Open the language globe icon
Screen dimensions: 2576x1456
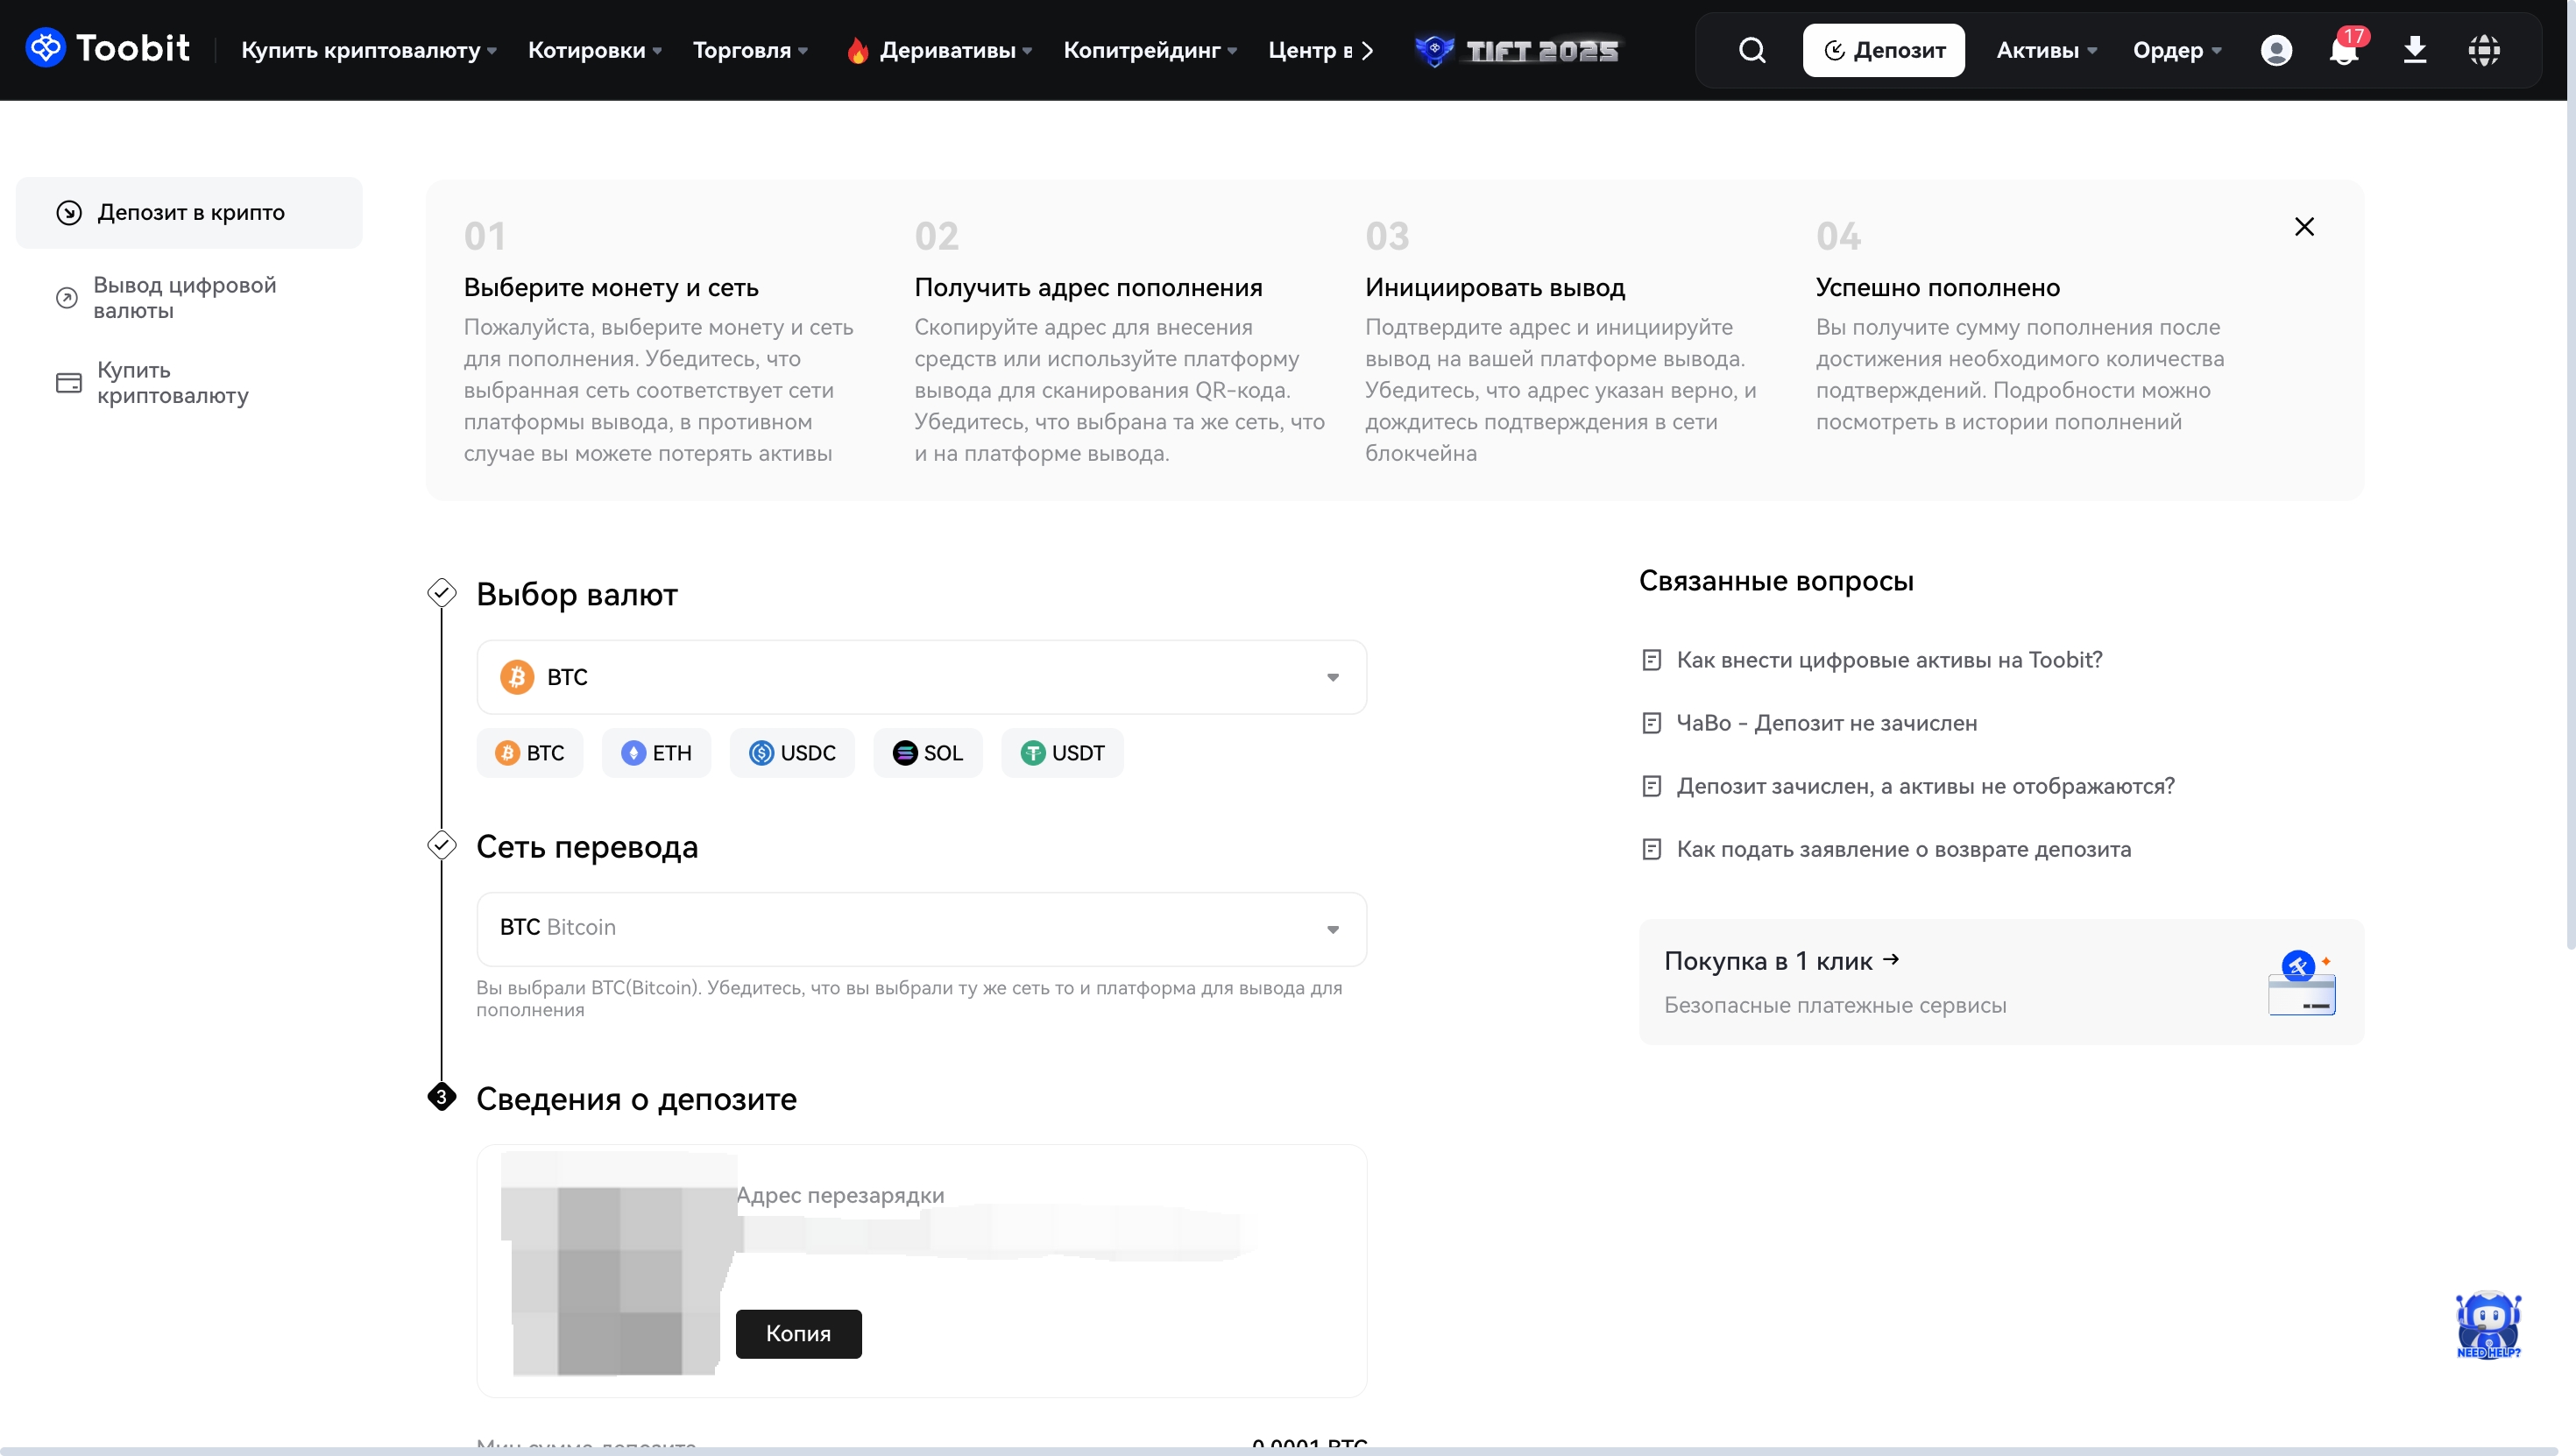pyautogui.click(x=2483, y=50)
